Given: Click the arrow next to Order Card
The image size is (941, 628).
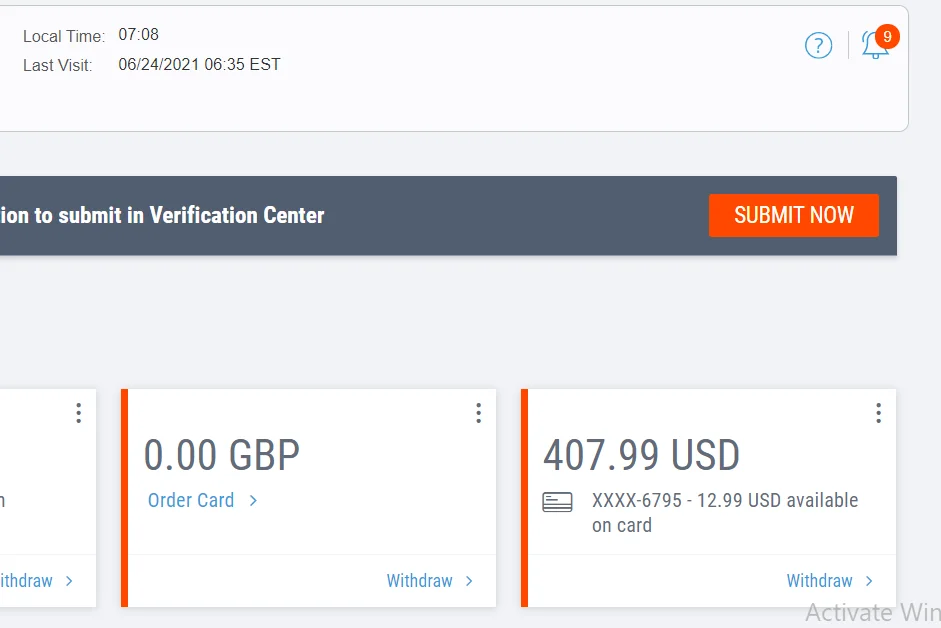Looking at the screenshot, I should [x=253, y=500].
